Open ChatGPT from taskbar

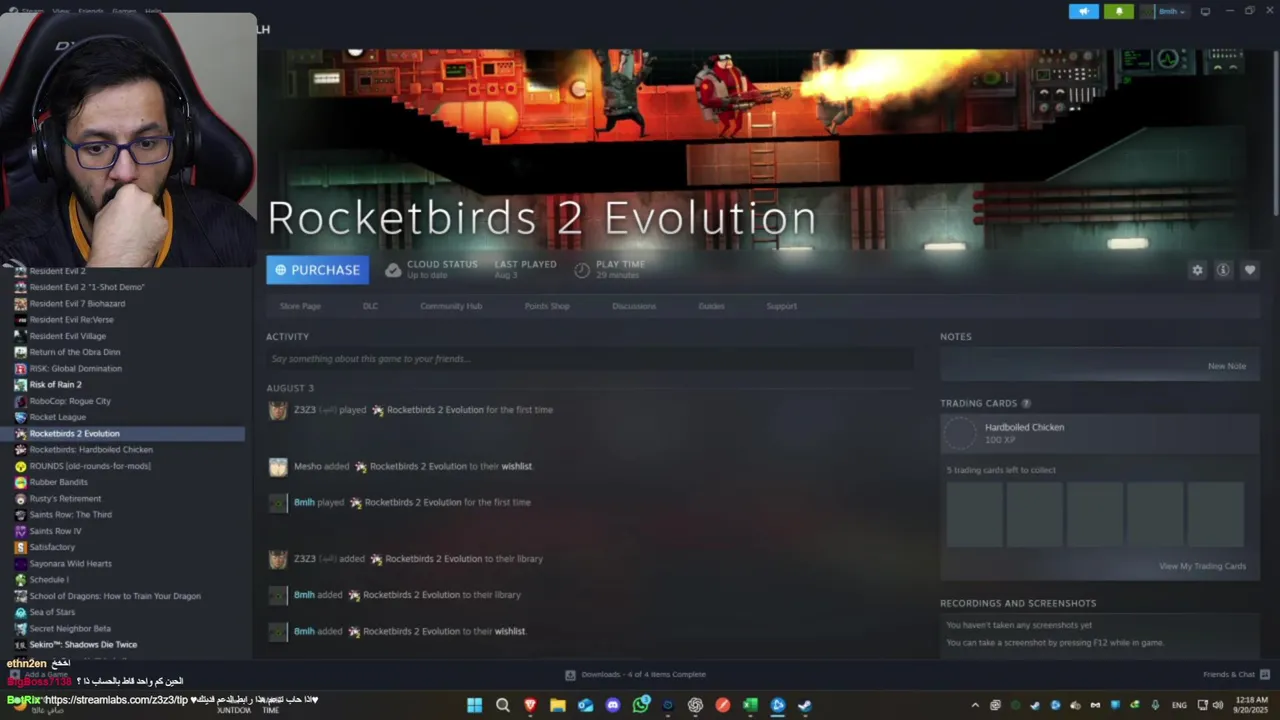click(x=695, y=705)
